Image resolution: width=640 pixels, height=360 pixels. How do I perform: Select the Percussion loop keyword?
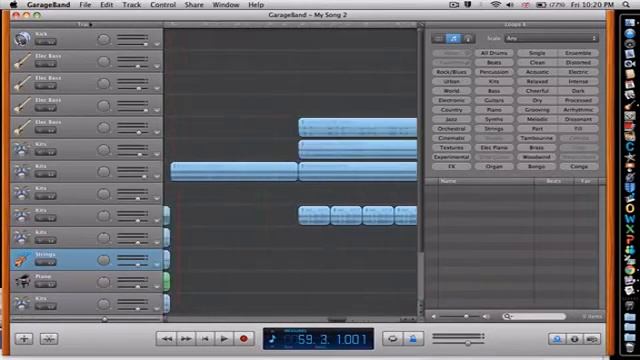(x=494, y=72)
